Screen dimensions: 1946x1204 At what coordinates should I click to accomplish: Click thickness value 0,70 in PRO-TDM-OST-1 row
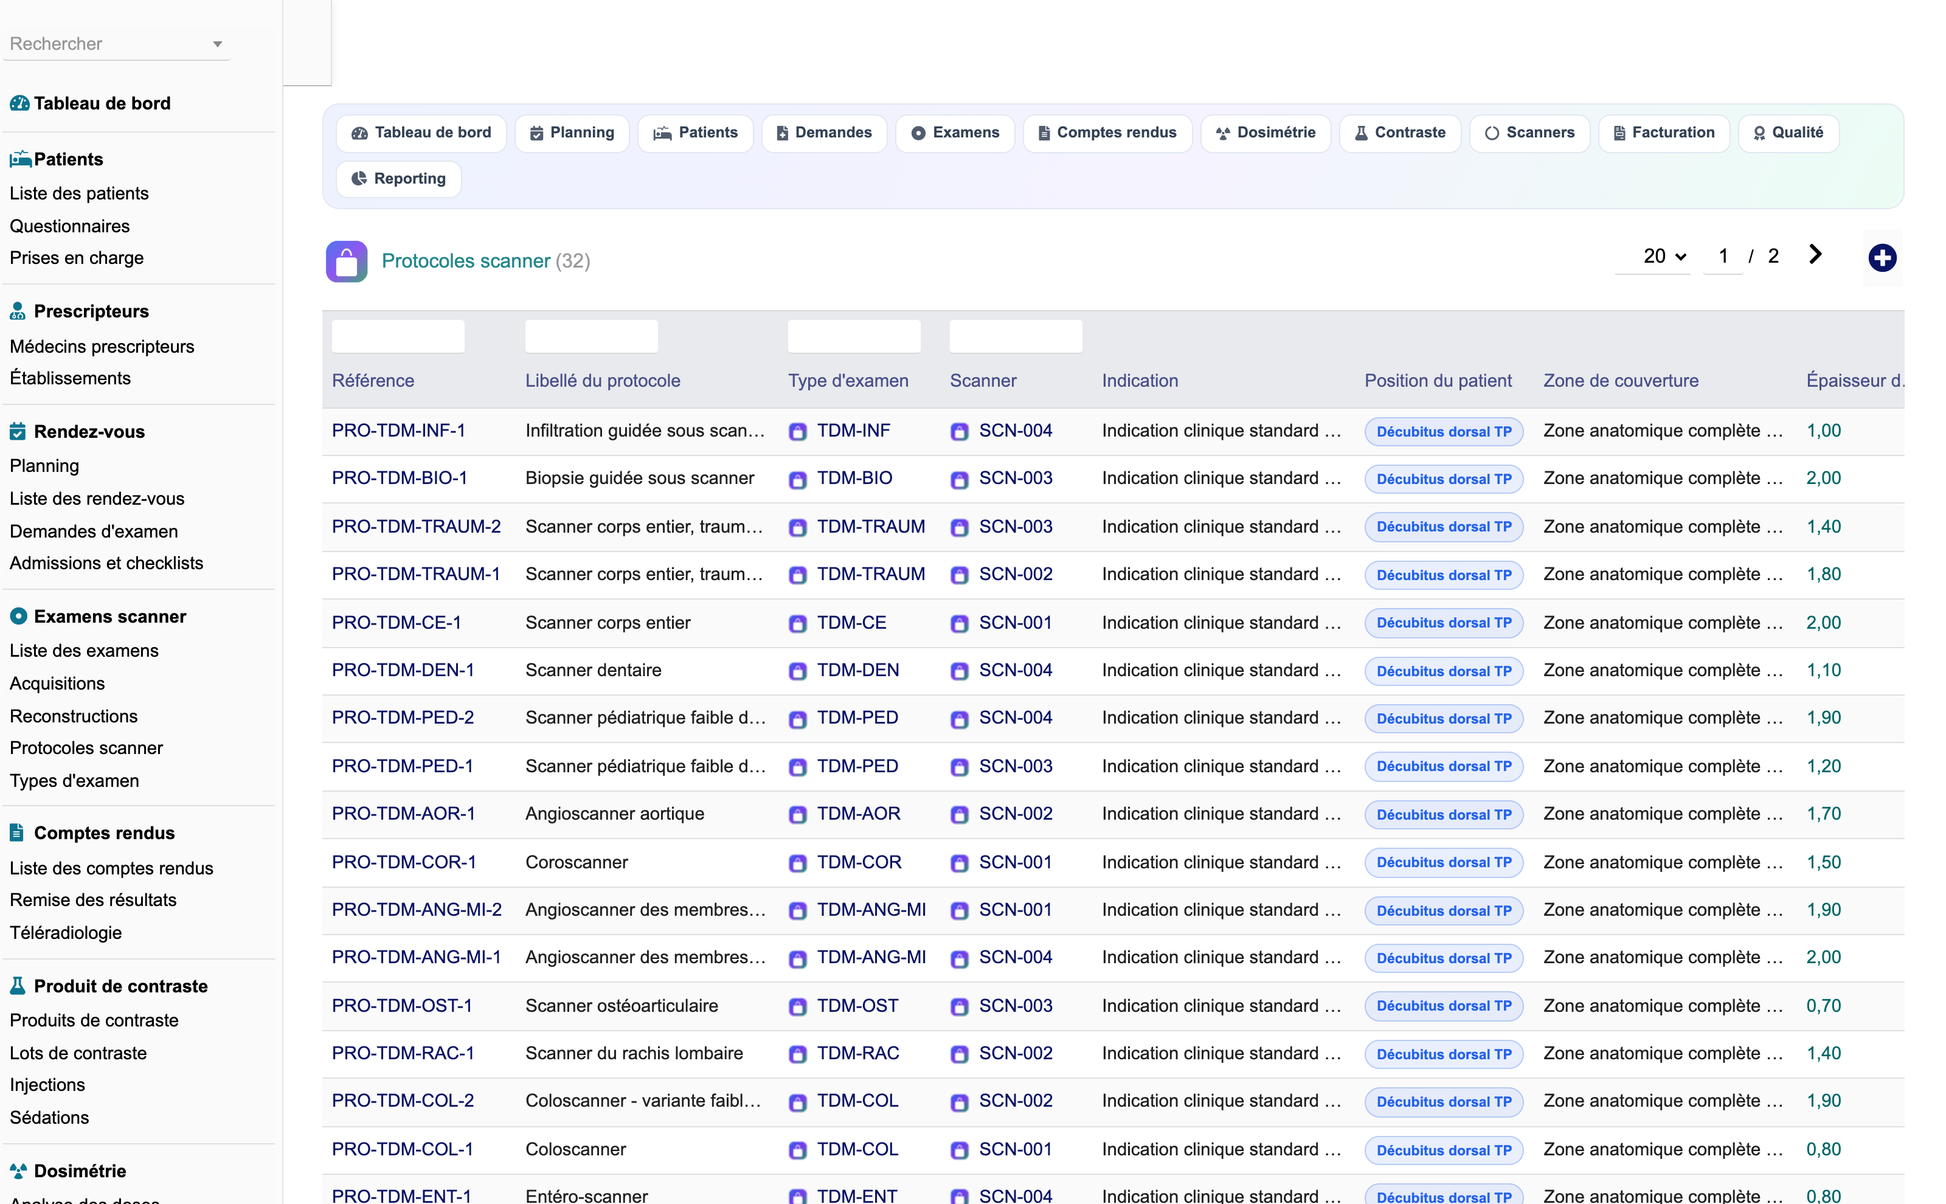point(1823,1006)
